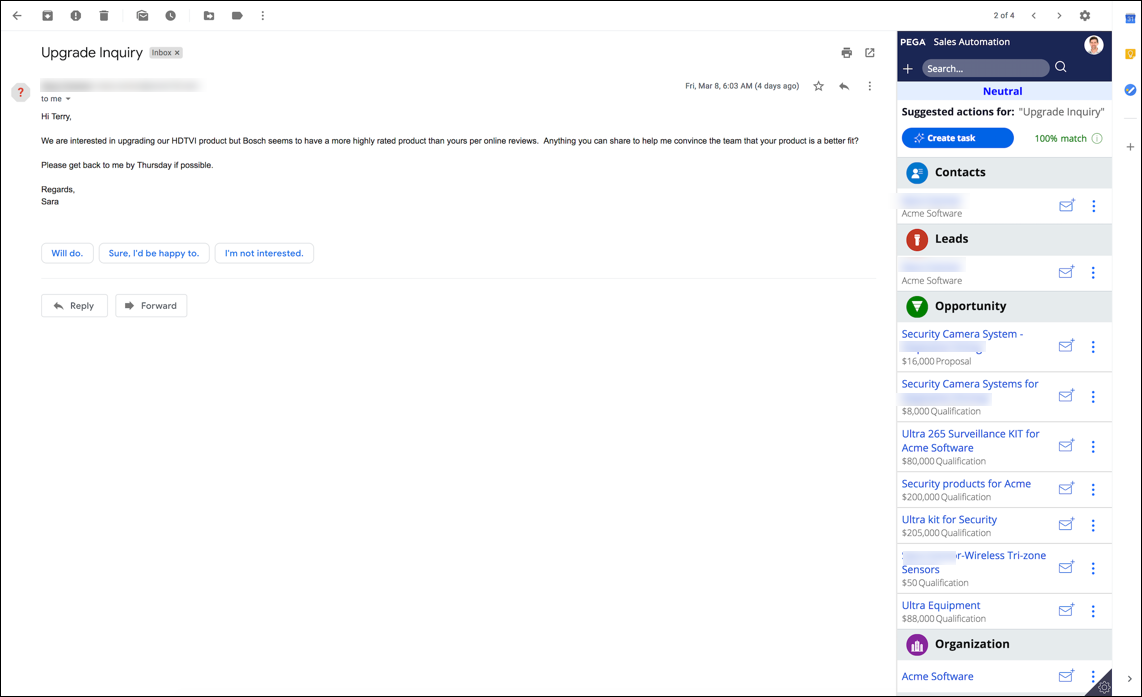Open the Security products for Acme opportunity

pyautogui.click(x=966, y=484)
